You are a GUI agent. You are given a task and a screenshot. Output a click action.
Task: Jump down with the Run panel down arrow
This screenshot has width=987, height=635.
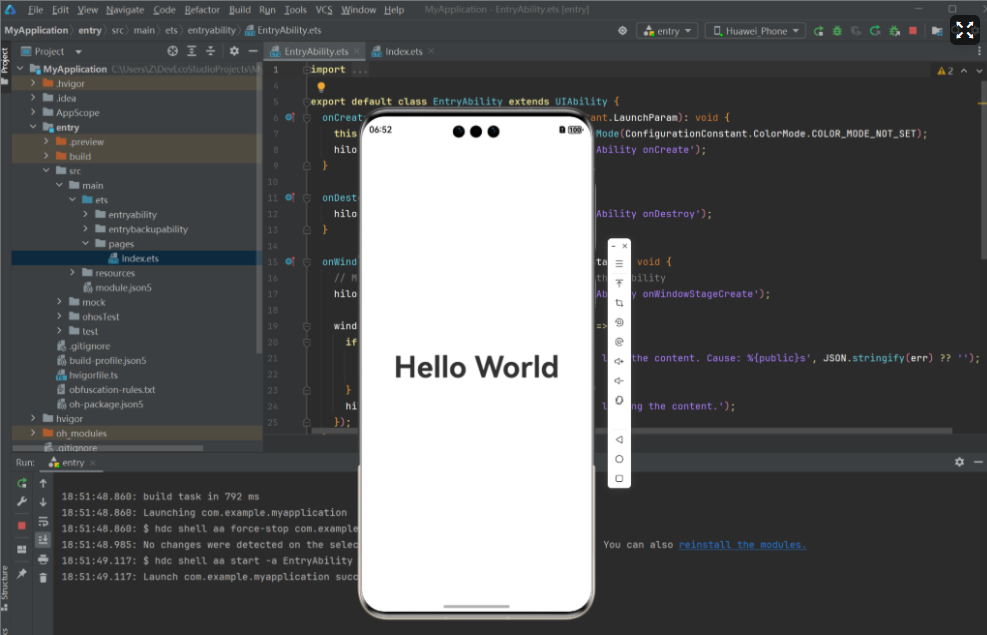tap(43, 502)
